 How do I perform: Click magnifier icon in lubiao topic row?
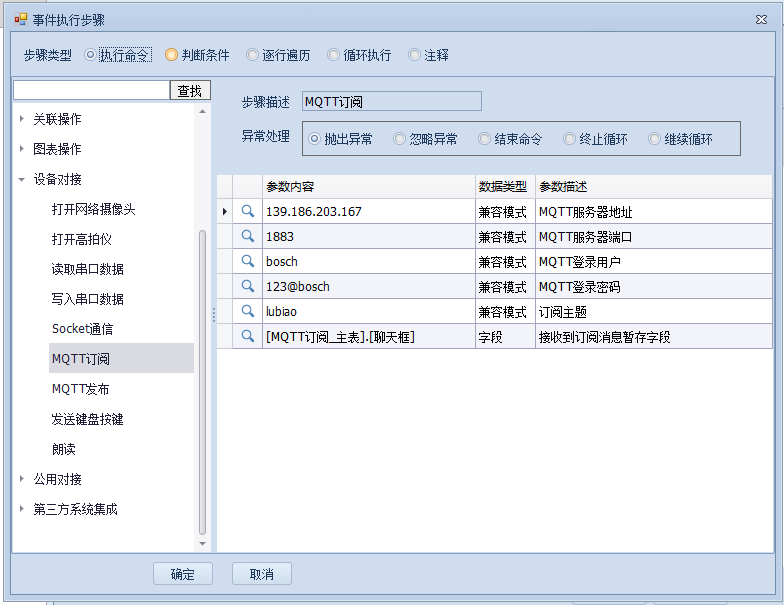247,311
